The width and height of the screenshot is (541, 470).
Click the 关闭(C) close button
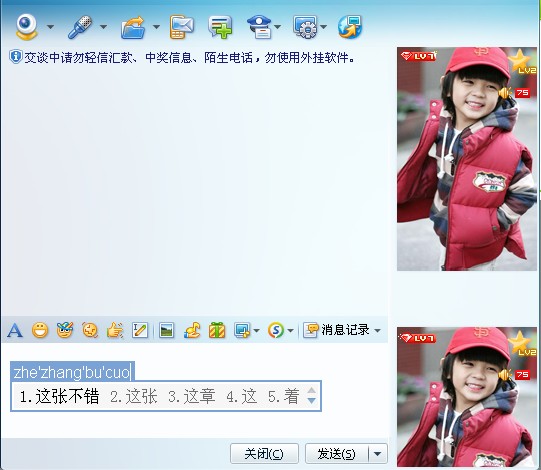(264, 453)
